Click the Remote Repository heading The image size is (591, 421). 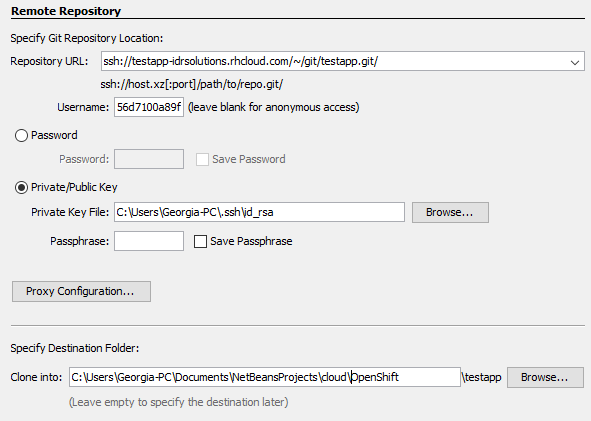66,11
